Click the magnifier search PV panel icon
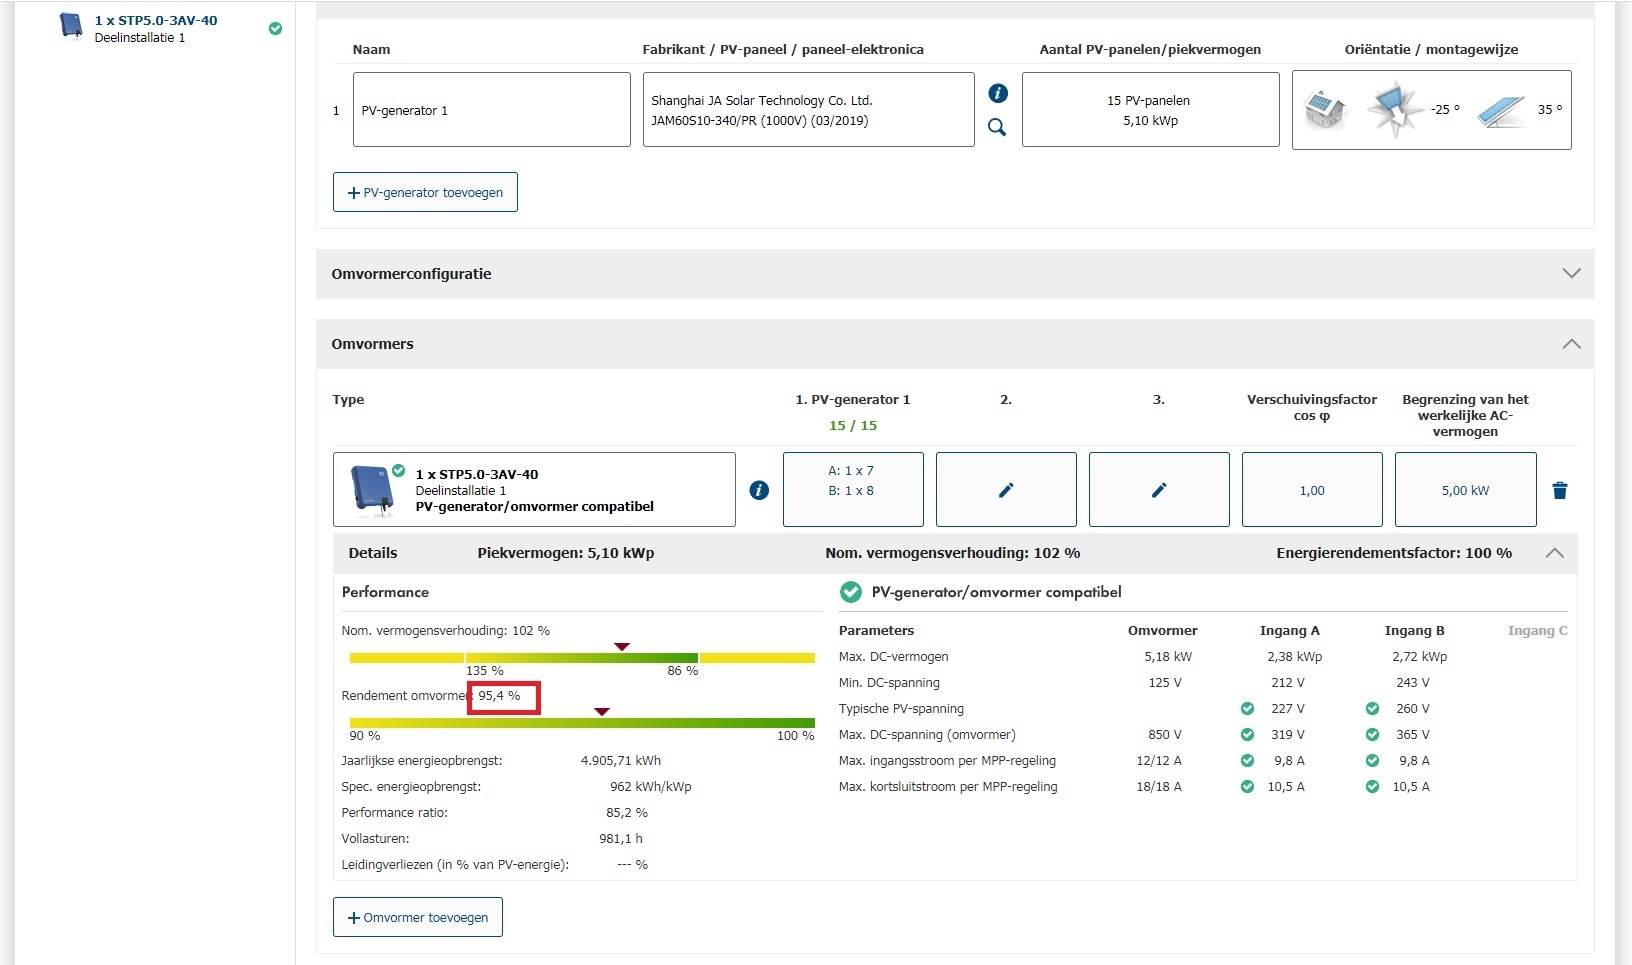Image resolution: width=1632 pixels, height=965 pixels. coord(997,127)
